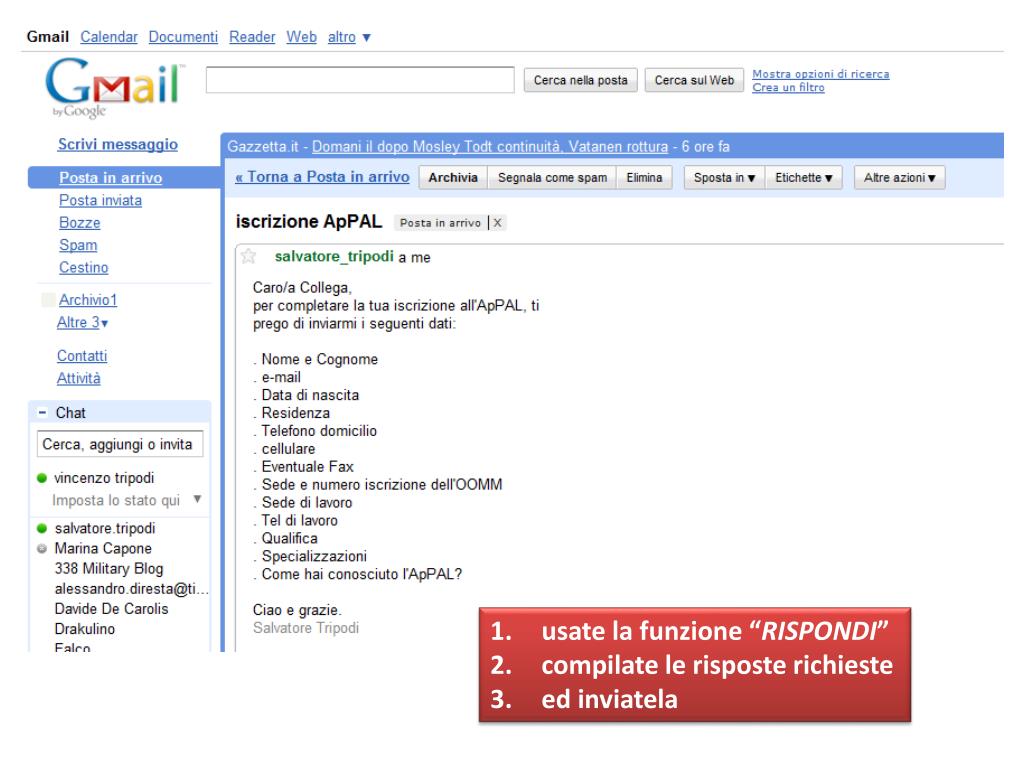The width and height of the screenshot is (1024, 768).
Task: Open Altre azioni dropdown
Action: (x=899, y=178)
